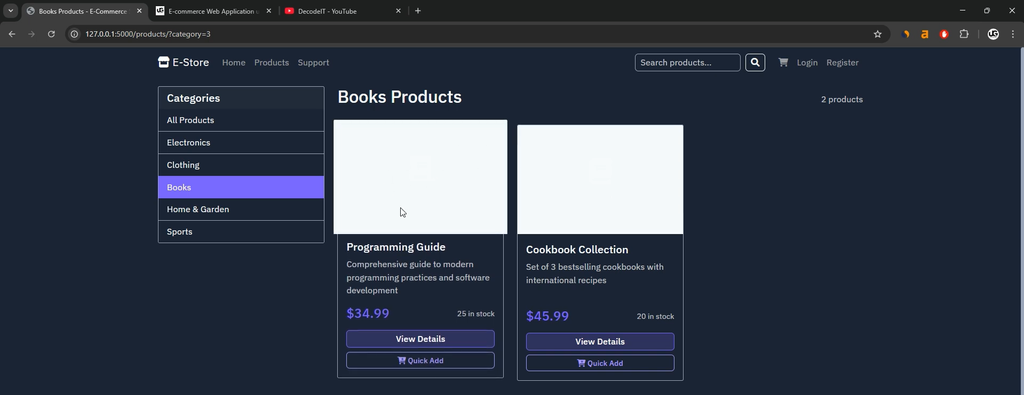Click the Programming Guide product image
Screen dimensions: 1024x395
click(421, 176)
